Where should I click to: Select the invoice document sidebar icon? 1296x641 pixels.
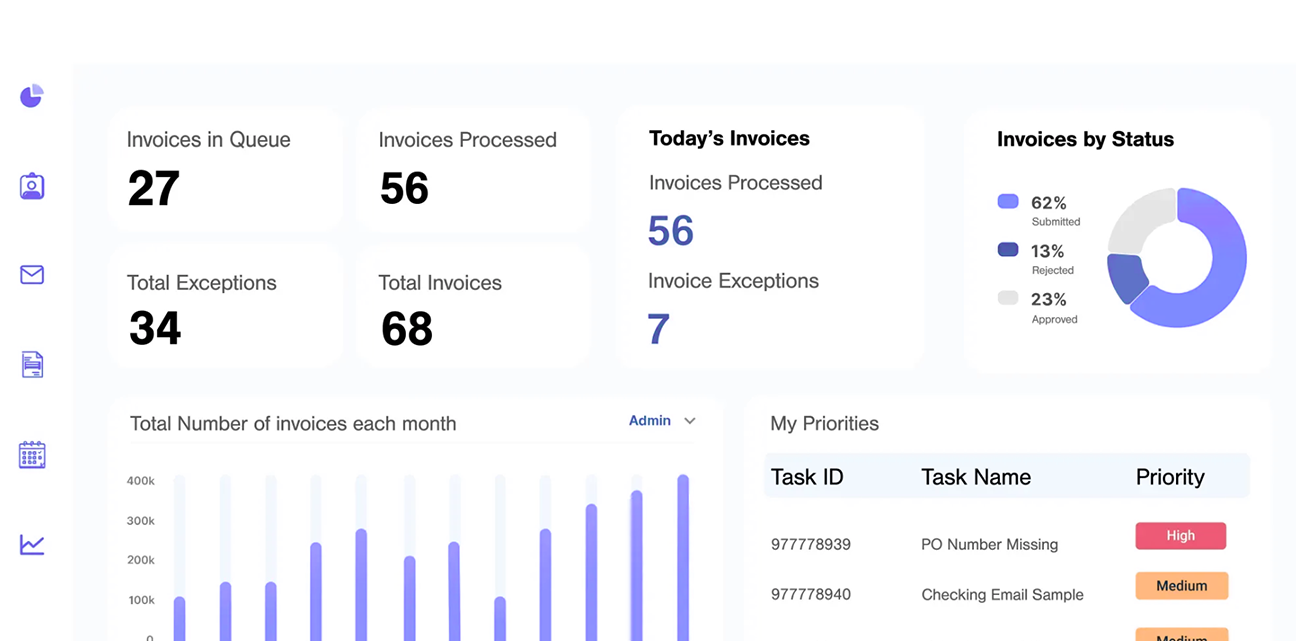pos(32,365)
